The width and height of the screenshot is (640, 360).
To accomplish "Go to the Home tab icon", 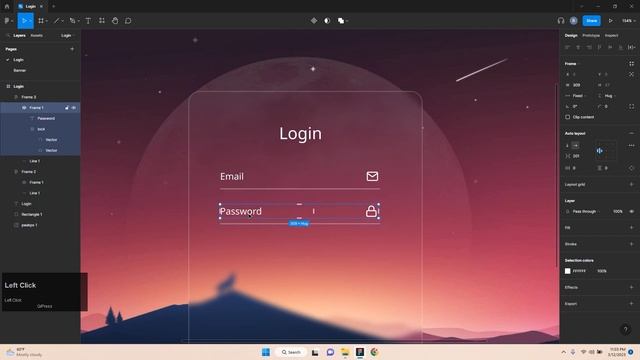I will [7, 6].
